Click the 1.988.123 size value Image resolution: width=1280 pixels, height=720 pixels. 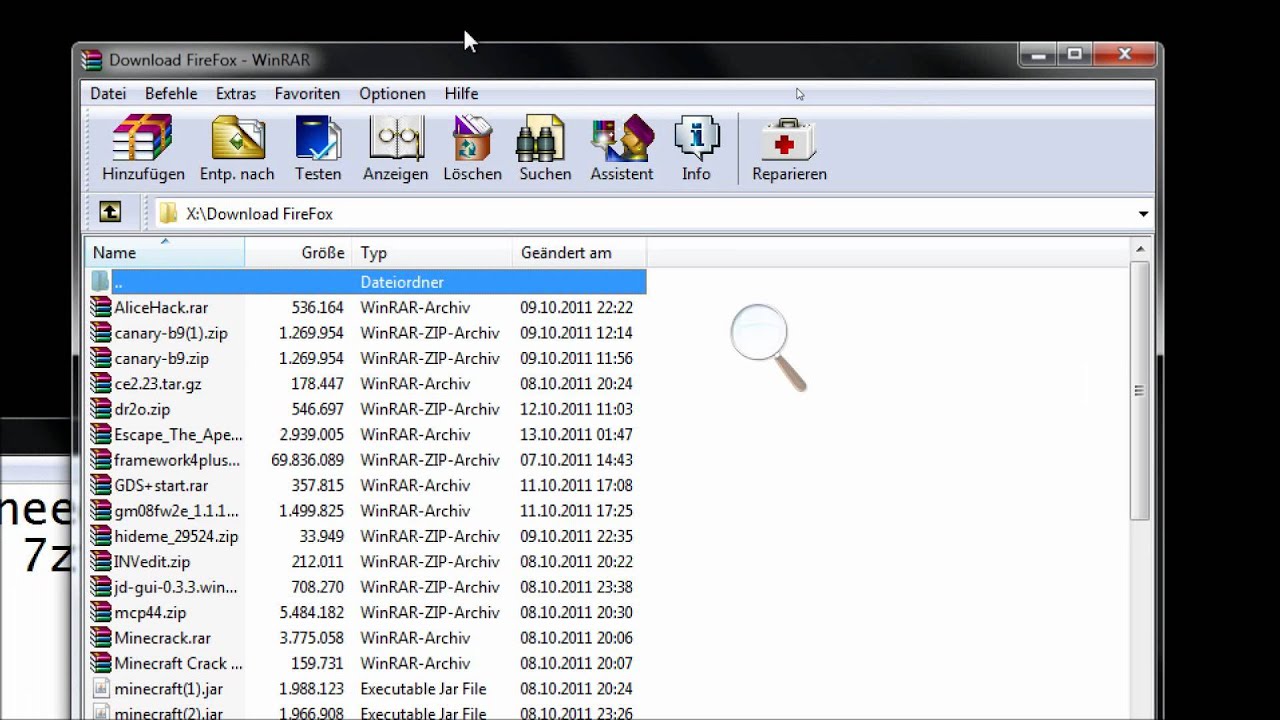[x=311, y=689]
